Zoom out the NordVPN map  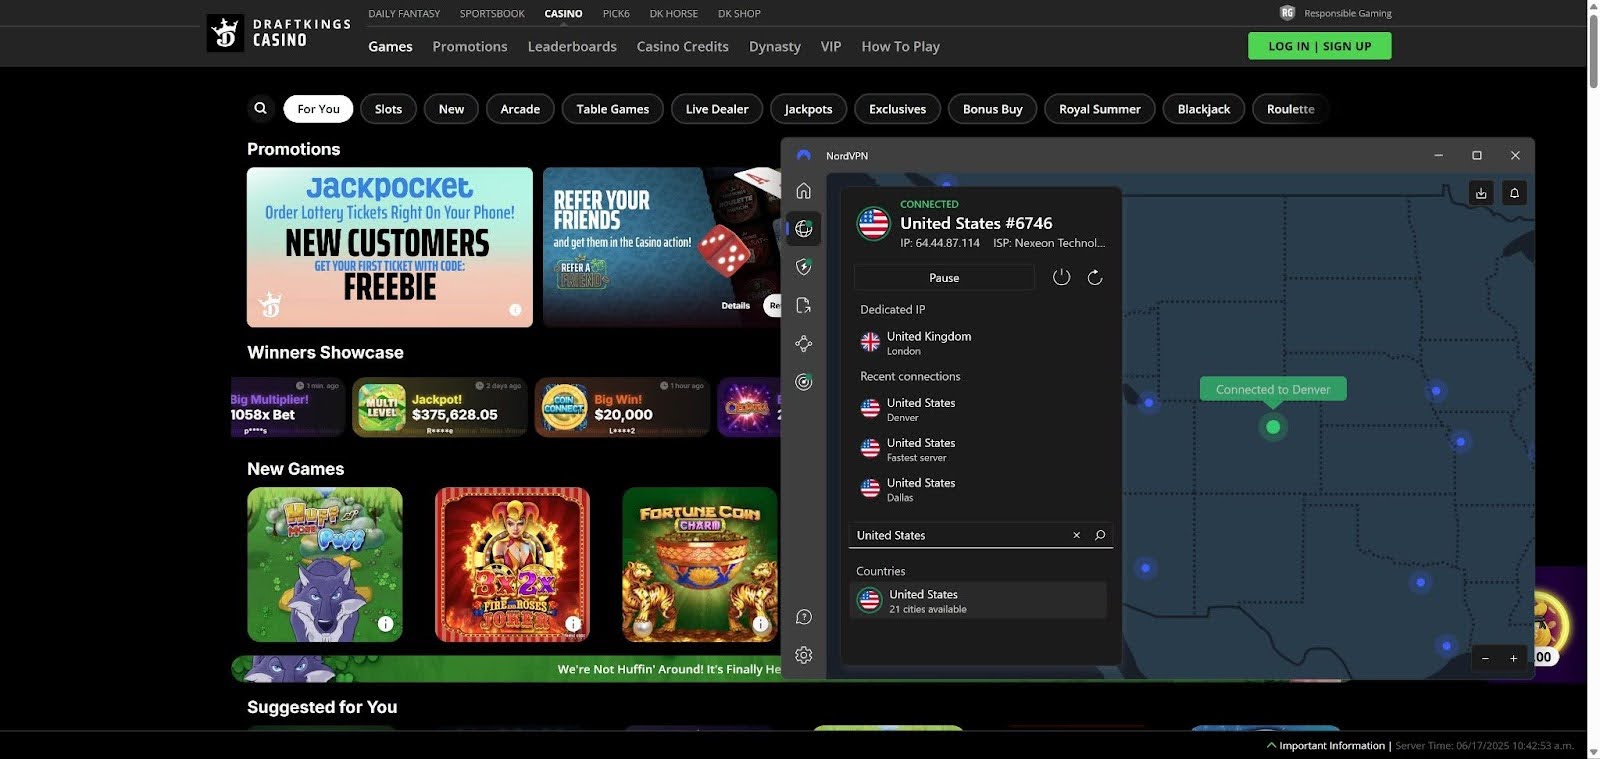click(x=1485, y=657)
